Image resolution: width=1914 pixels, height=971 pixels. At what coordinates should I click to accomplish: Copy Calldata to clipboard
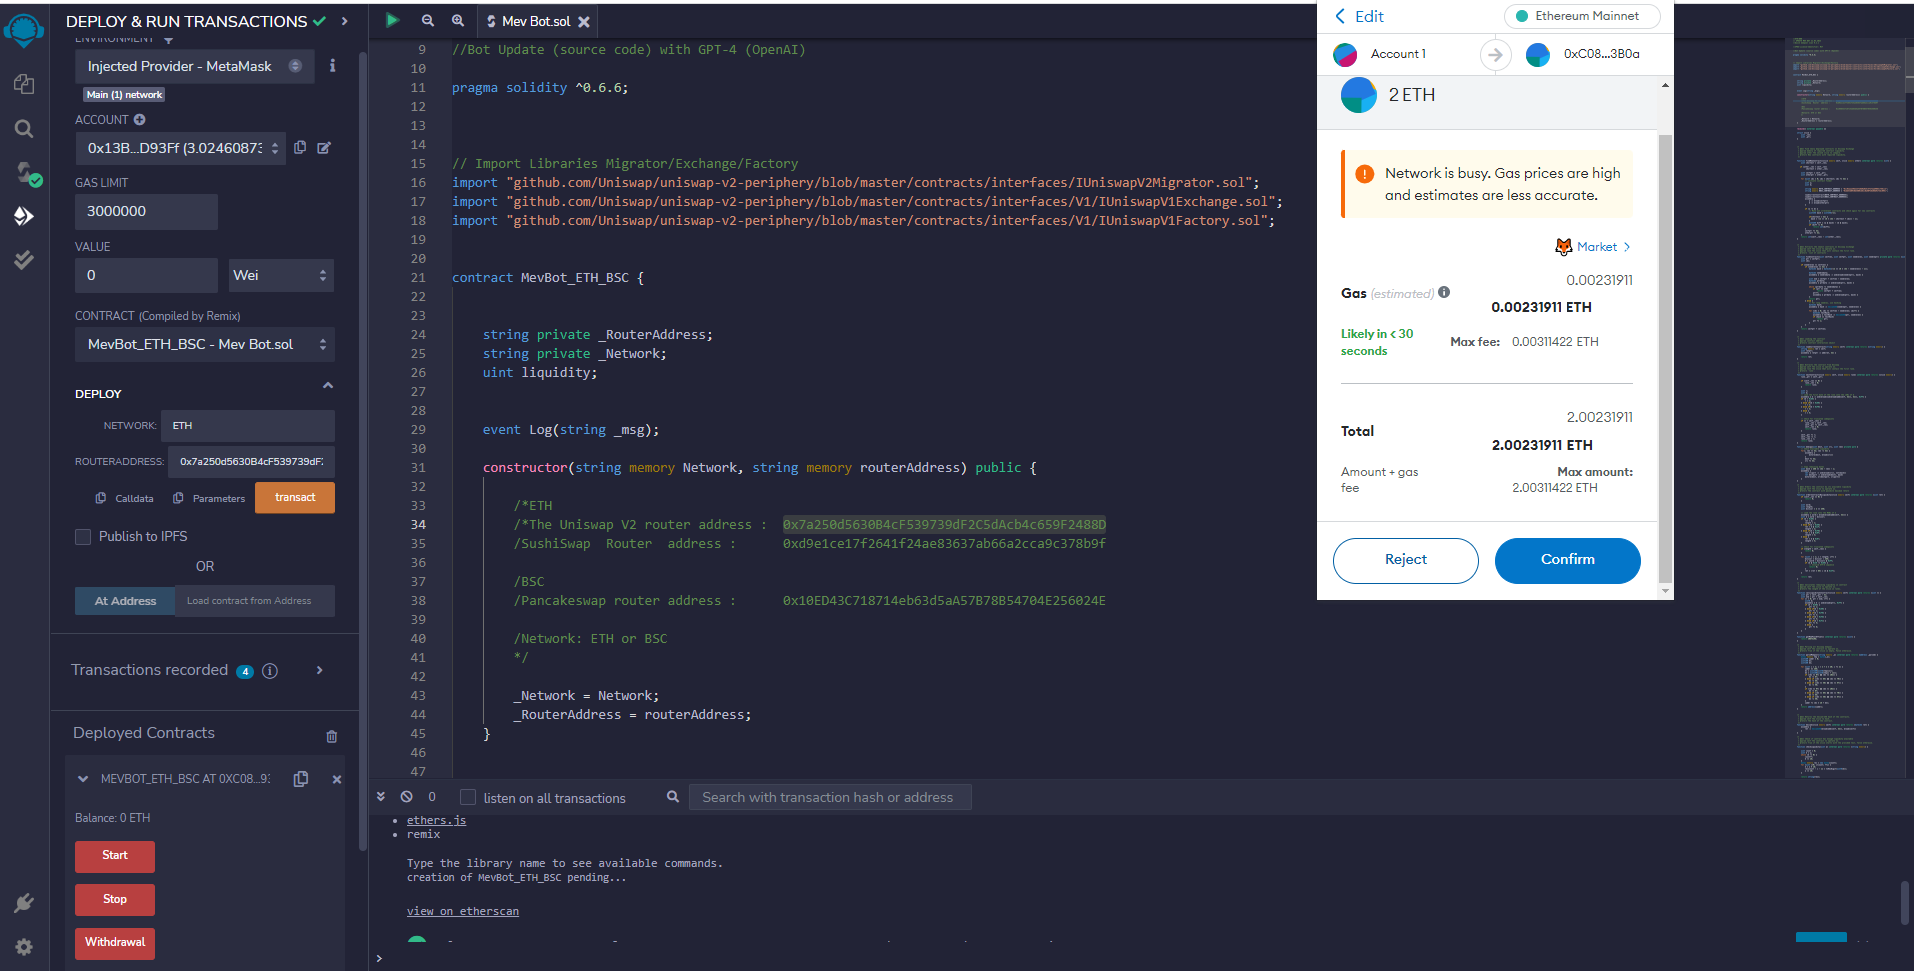[101, 498]
